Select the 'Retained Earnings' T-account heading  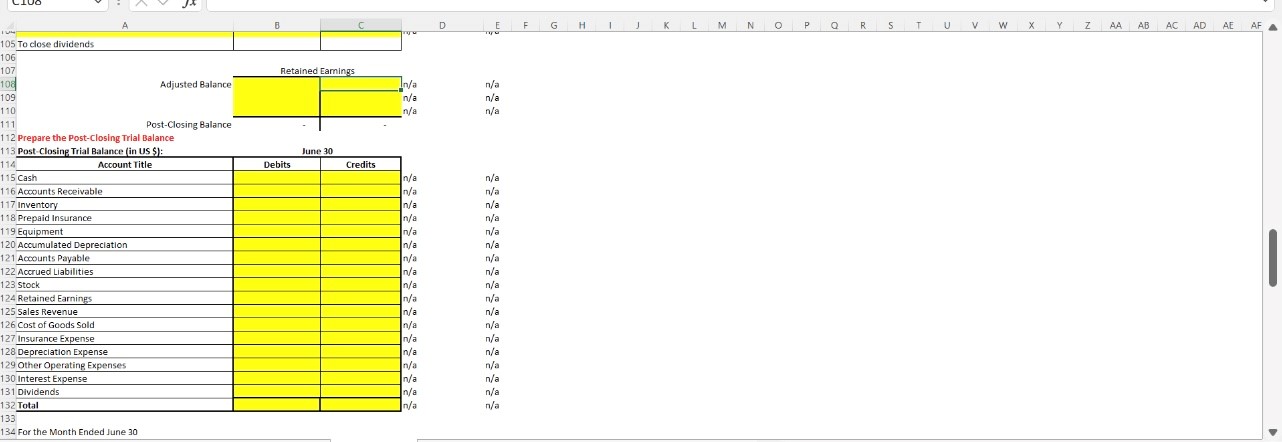tap(317, 71)
